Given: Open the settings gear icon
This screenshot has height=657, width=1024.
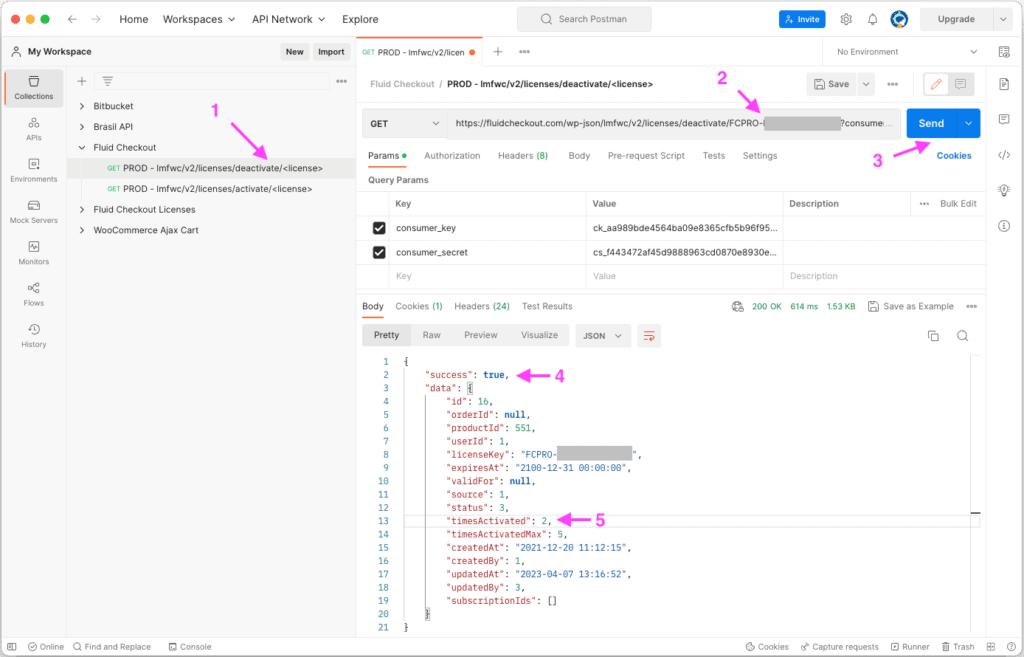Looking at the screenshot, I should point(846,20).
